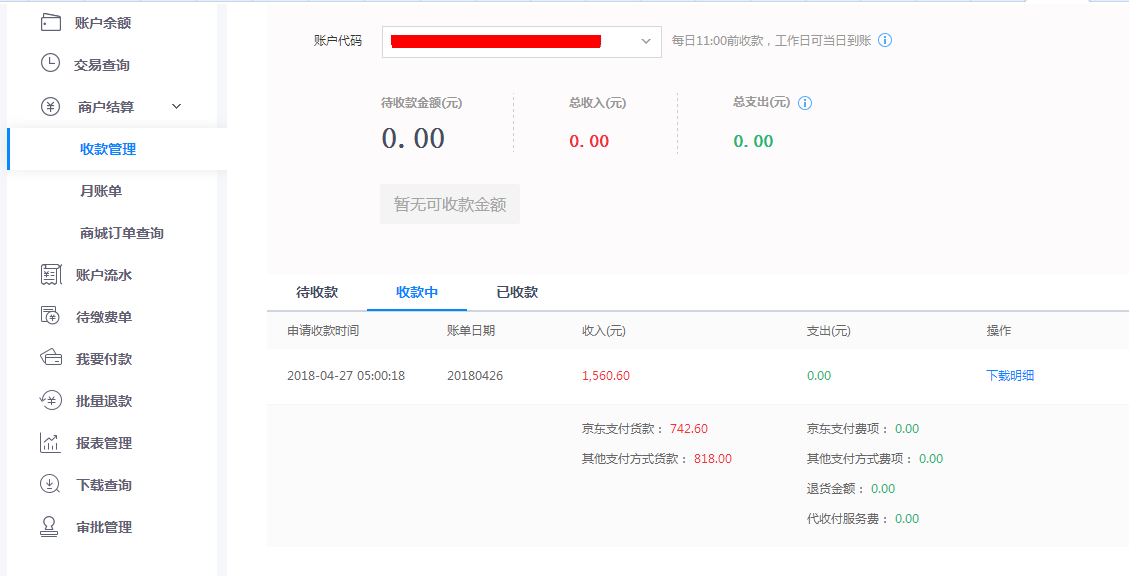Switch to the 已收款 tab
The width and height of the screenshot is (1129, 576).
(x=517, y=292)
